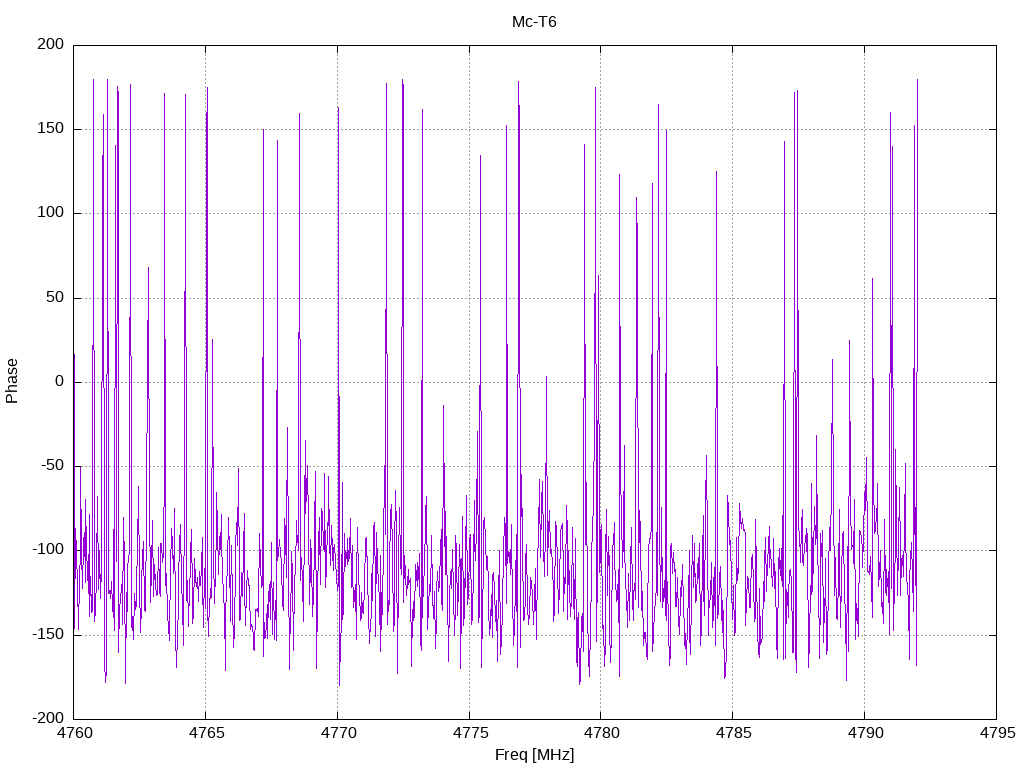Click the 100 y-axis tick label
Viewport: 1024px width, 768px height.
point(51,213)
